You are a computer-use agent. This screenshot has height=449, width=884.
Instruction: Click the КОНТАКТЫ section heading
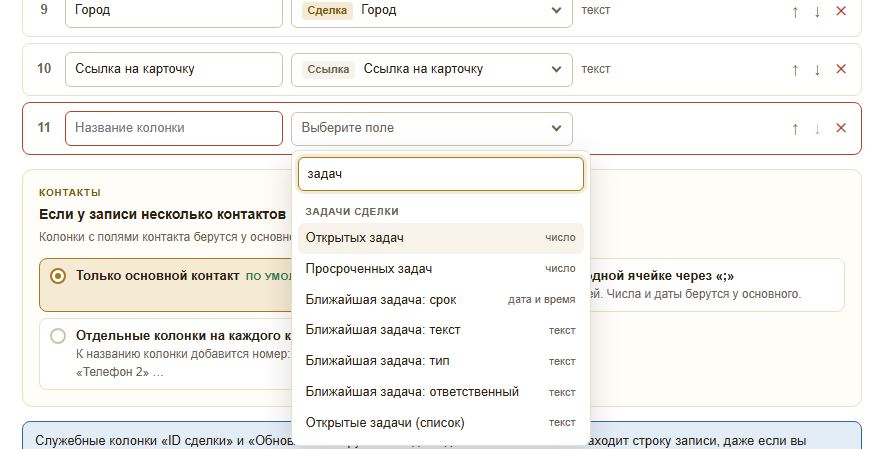pos(70,192)
